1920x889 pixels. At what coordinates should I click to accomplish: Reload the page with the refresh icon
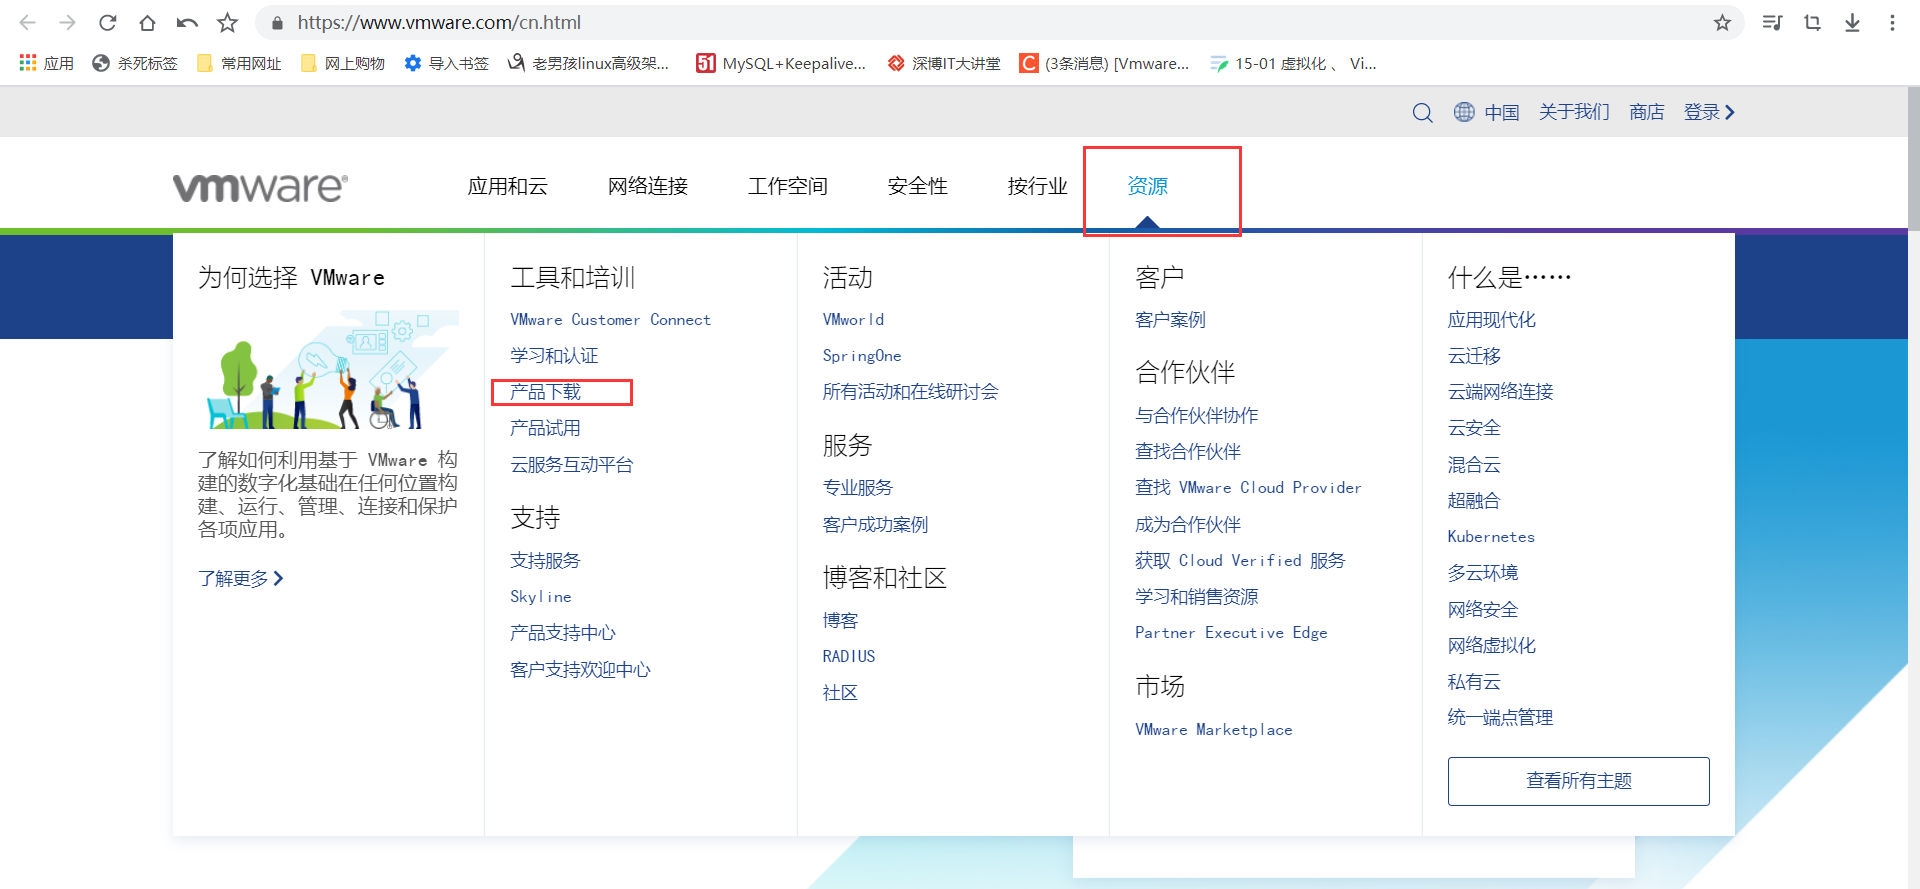tap(108, 22)
